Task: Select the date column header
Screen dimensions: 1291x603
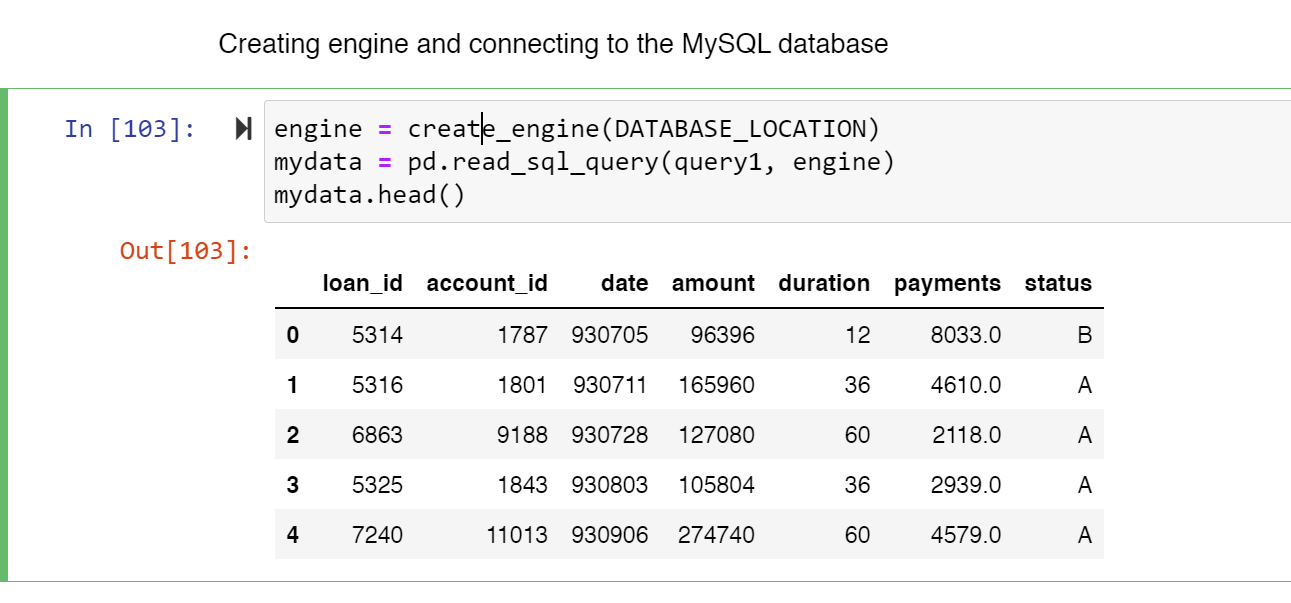Action: click(624, 283)
